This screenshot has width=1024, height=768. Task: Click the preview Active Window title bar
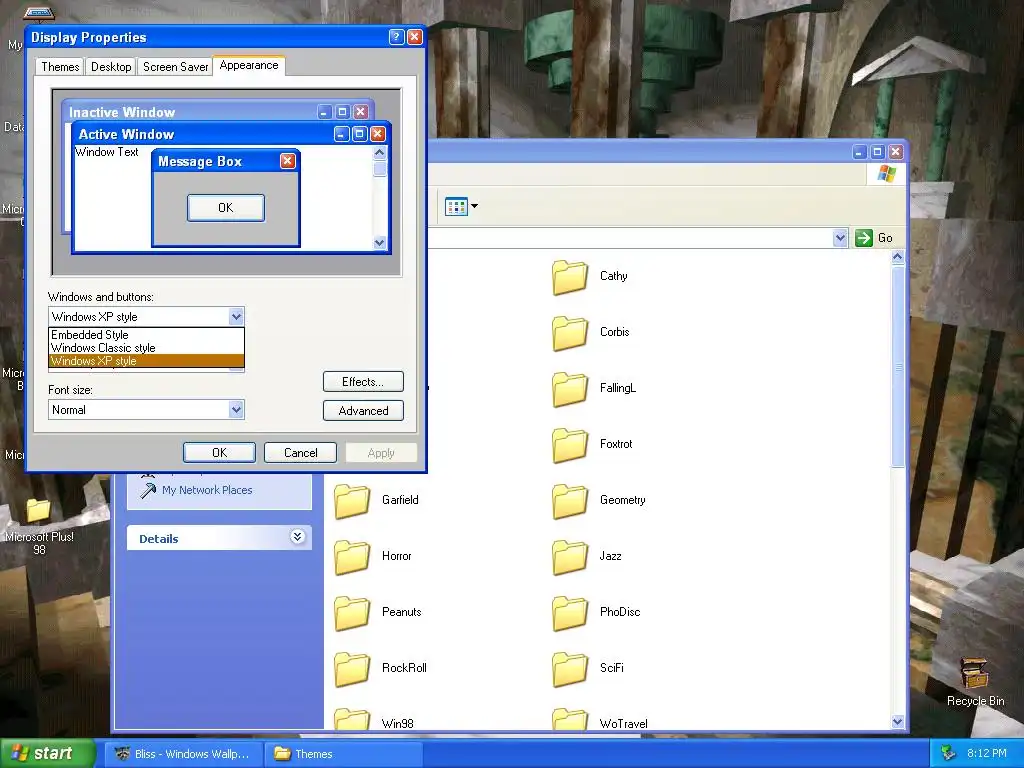pyautogui.click(x=231, y=134)
